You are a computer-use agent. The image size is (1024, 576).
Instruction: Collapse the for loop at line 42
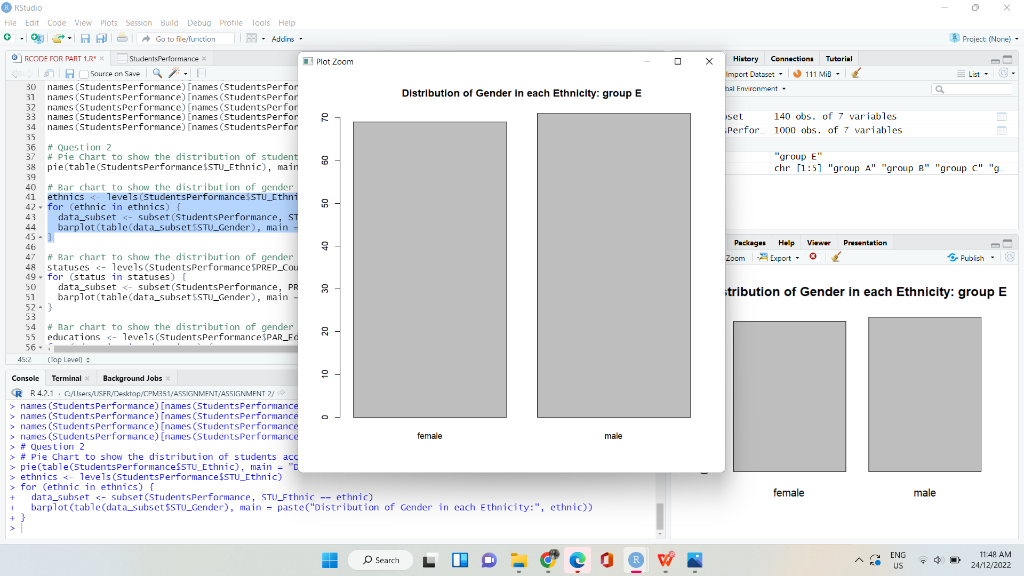coord(40,207)
